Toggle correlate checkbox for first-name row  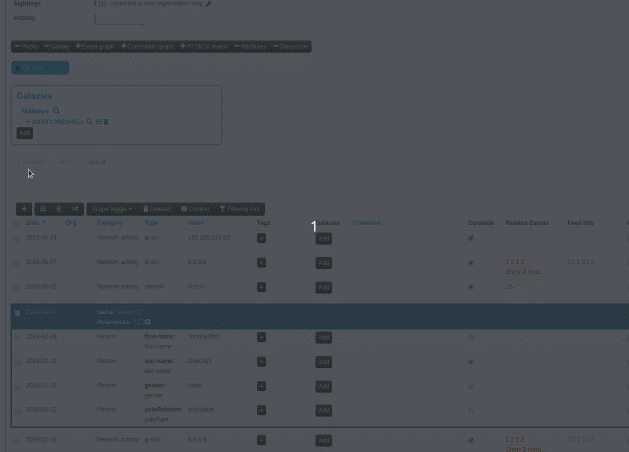click(x=471, y=337)
